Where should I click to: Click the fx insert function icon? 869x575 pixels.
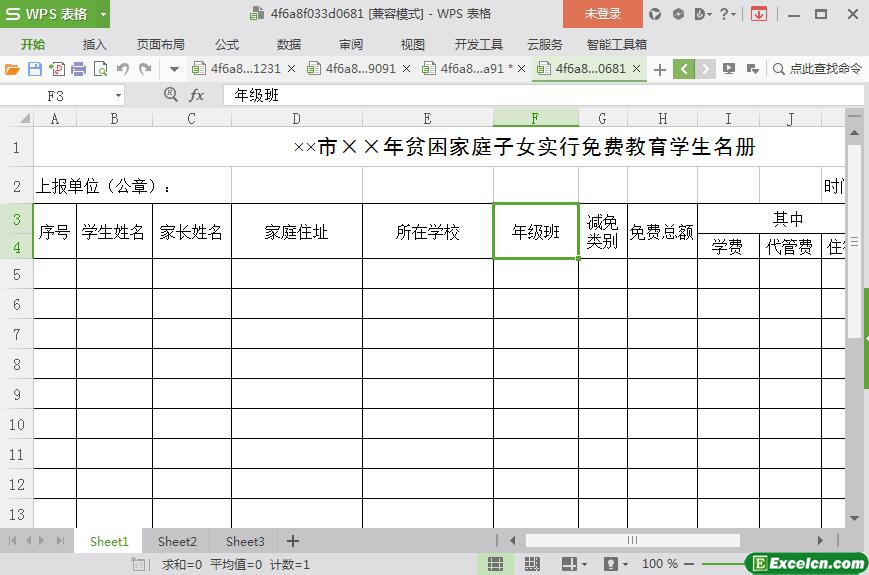[196, 95]
